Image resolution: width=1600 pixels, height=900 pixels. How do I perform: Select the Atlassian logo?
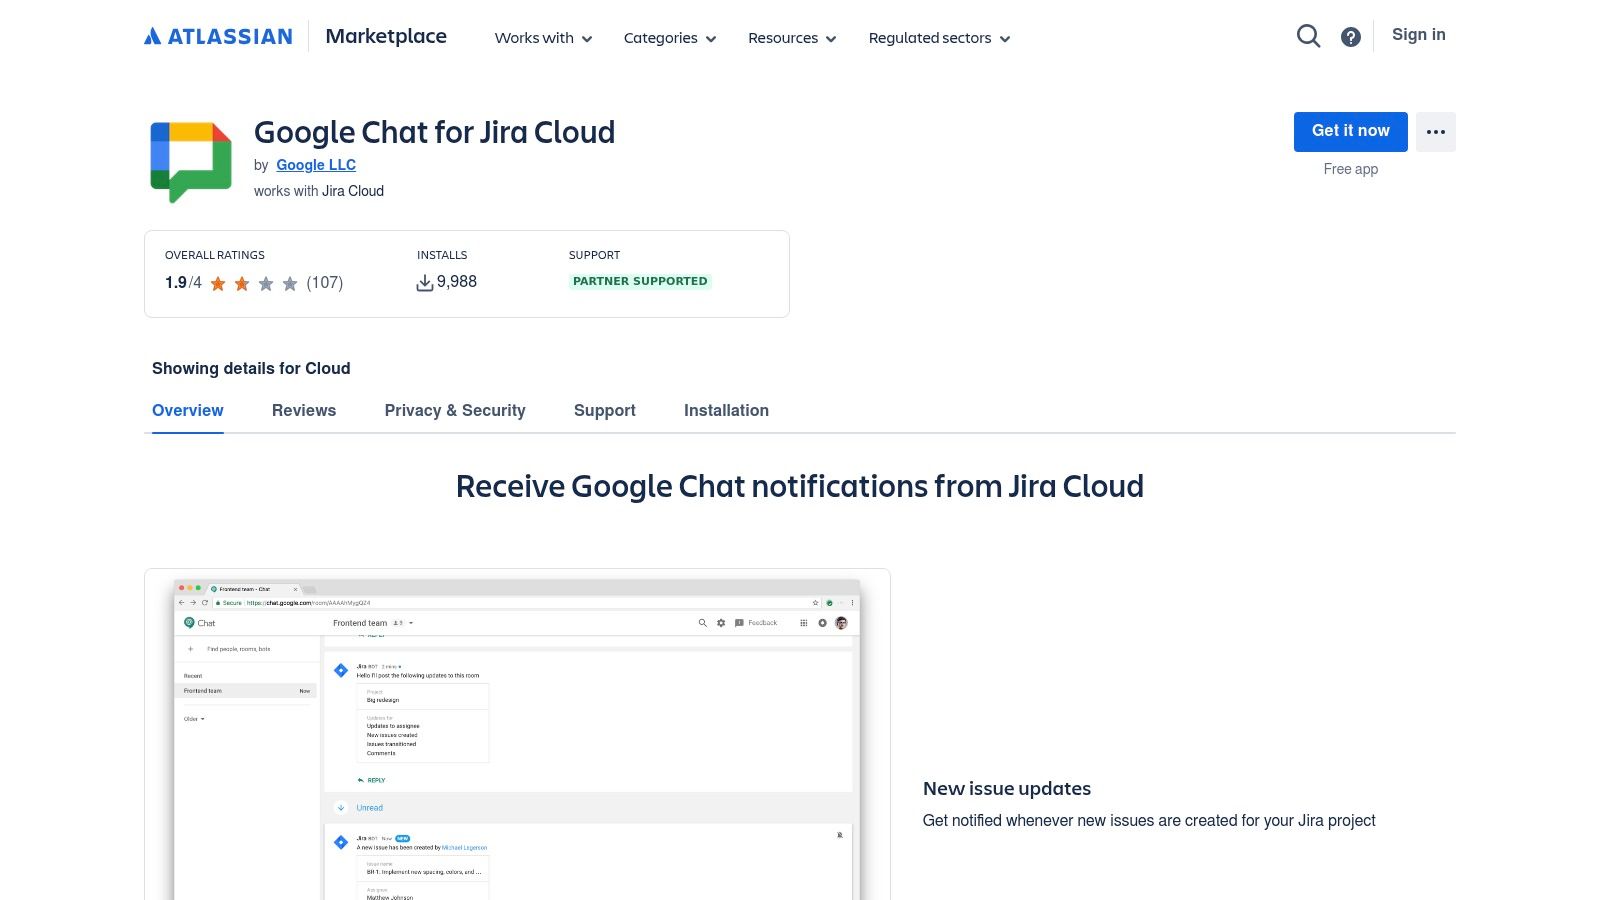point(217,35)
